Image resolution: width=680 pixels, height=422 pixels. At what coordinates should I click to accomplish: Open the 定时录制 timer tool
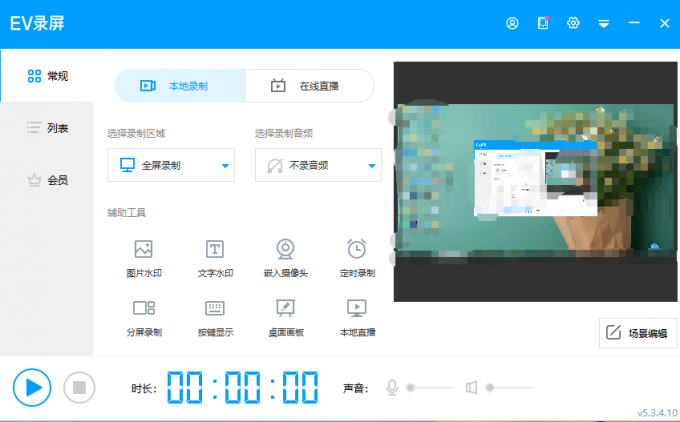357,258
